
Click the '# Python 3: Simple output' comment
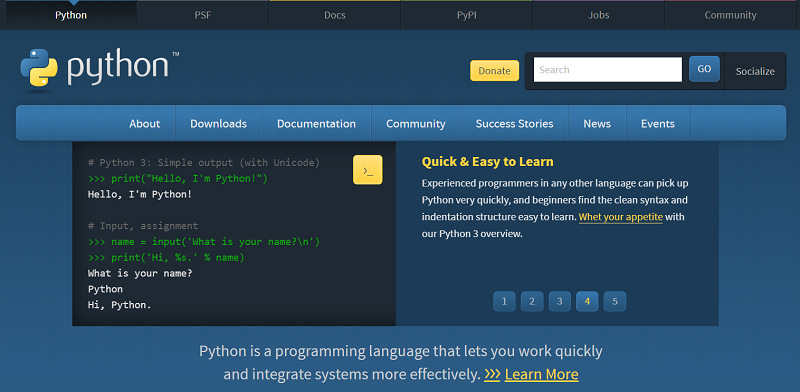204,163
